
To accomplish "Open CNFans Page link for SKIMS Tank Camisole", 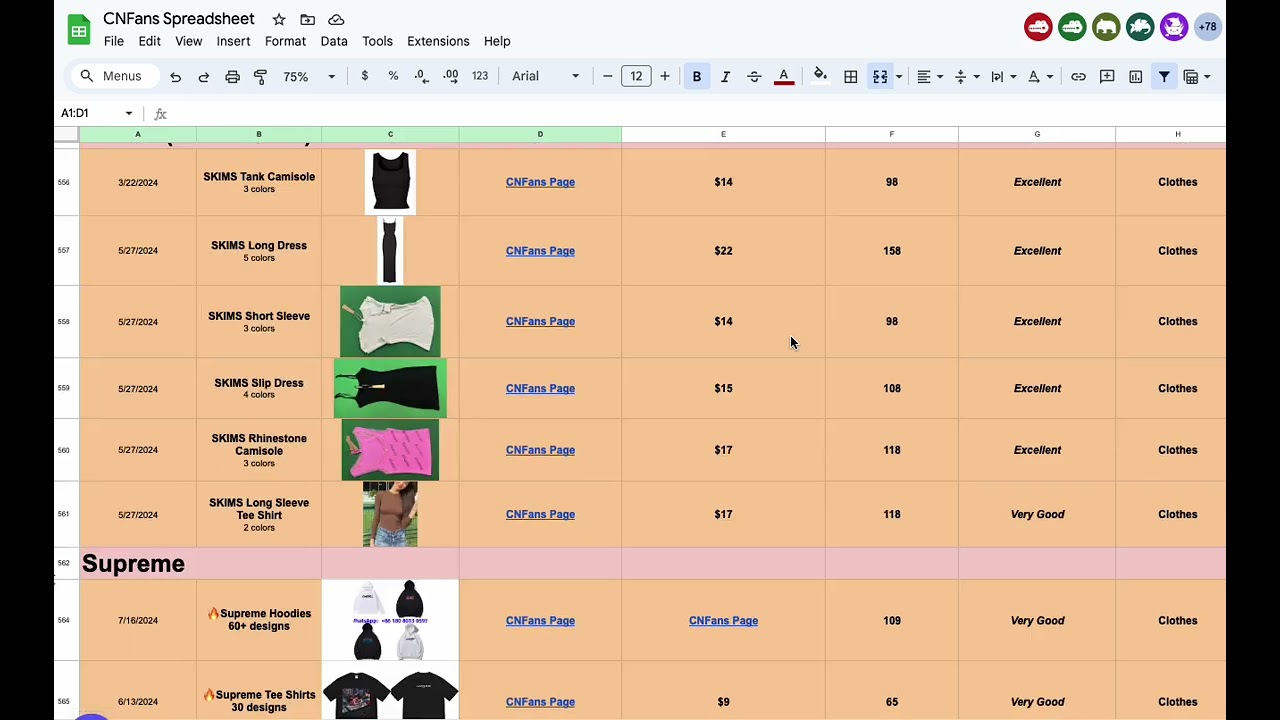I will tap(540, 182).
